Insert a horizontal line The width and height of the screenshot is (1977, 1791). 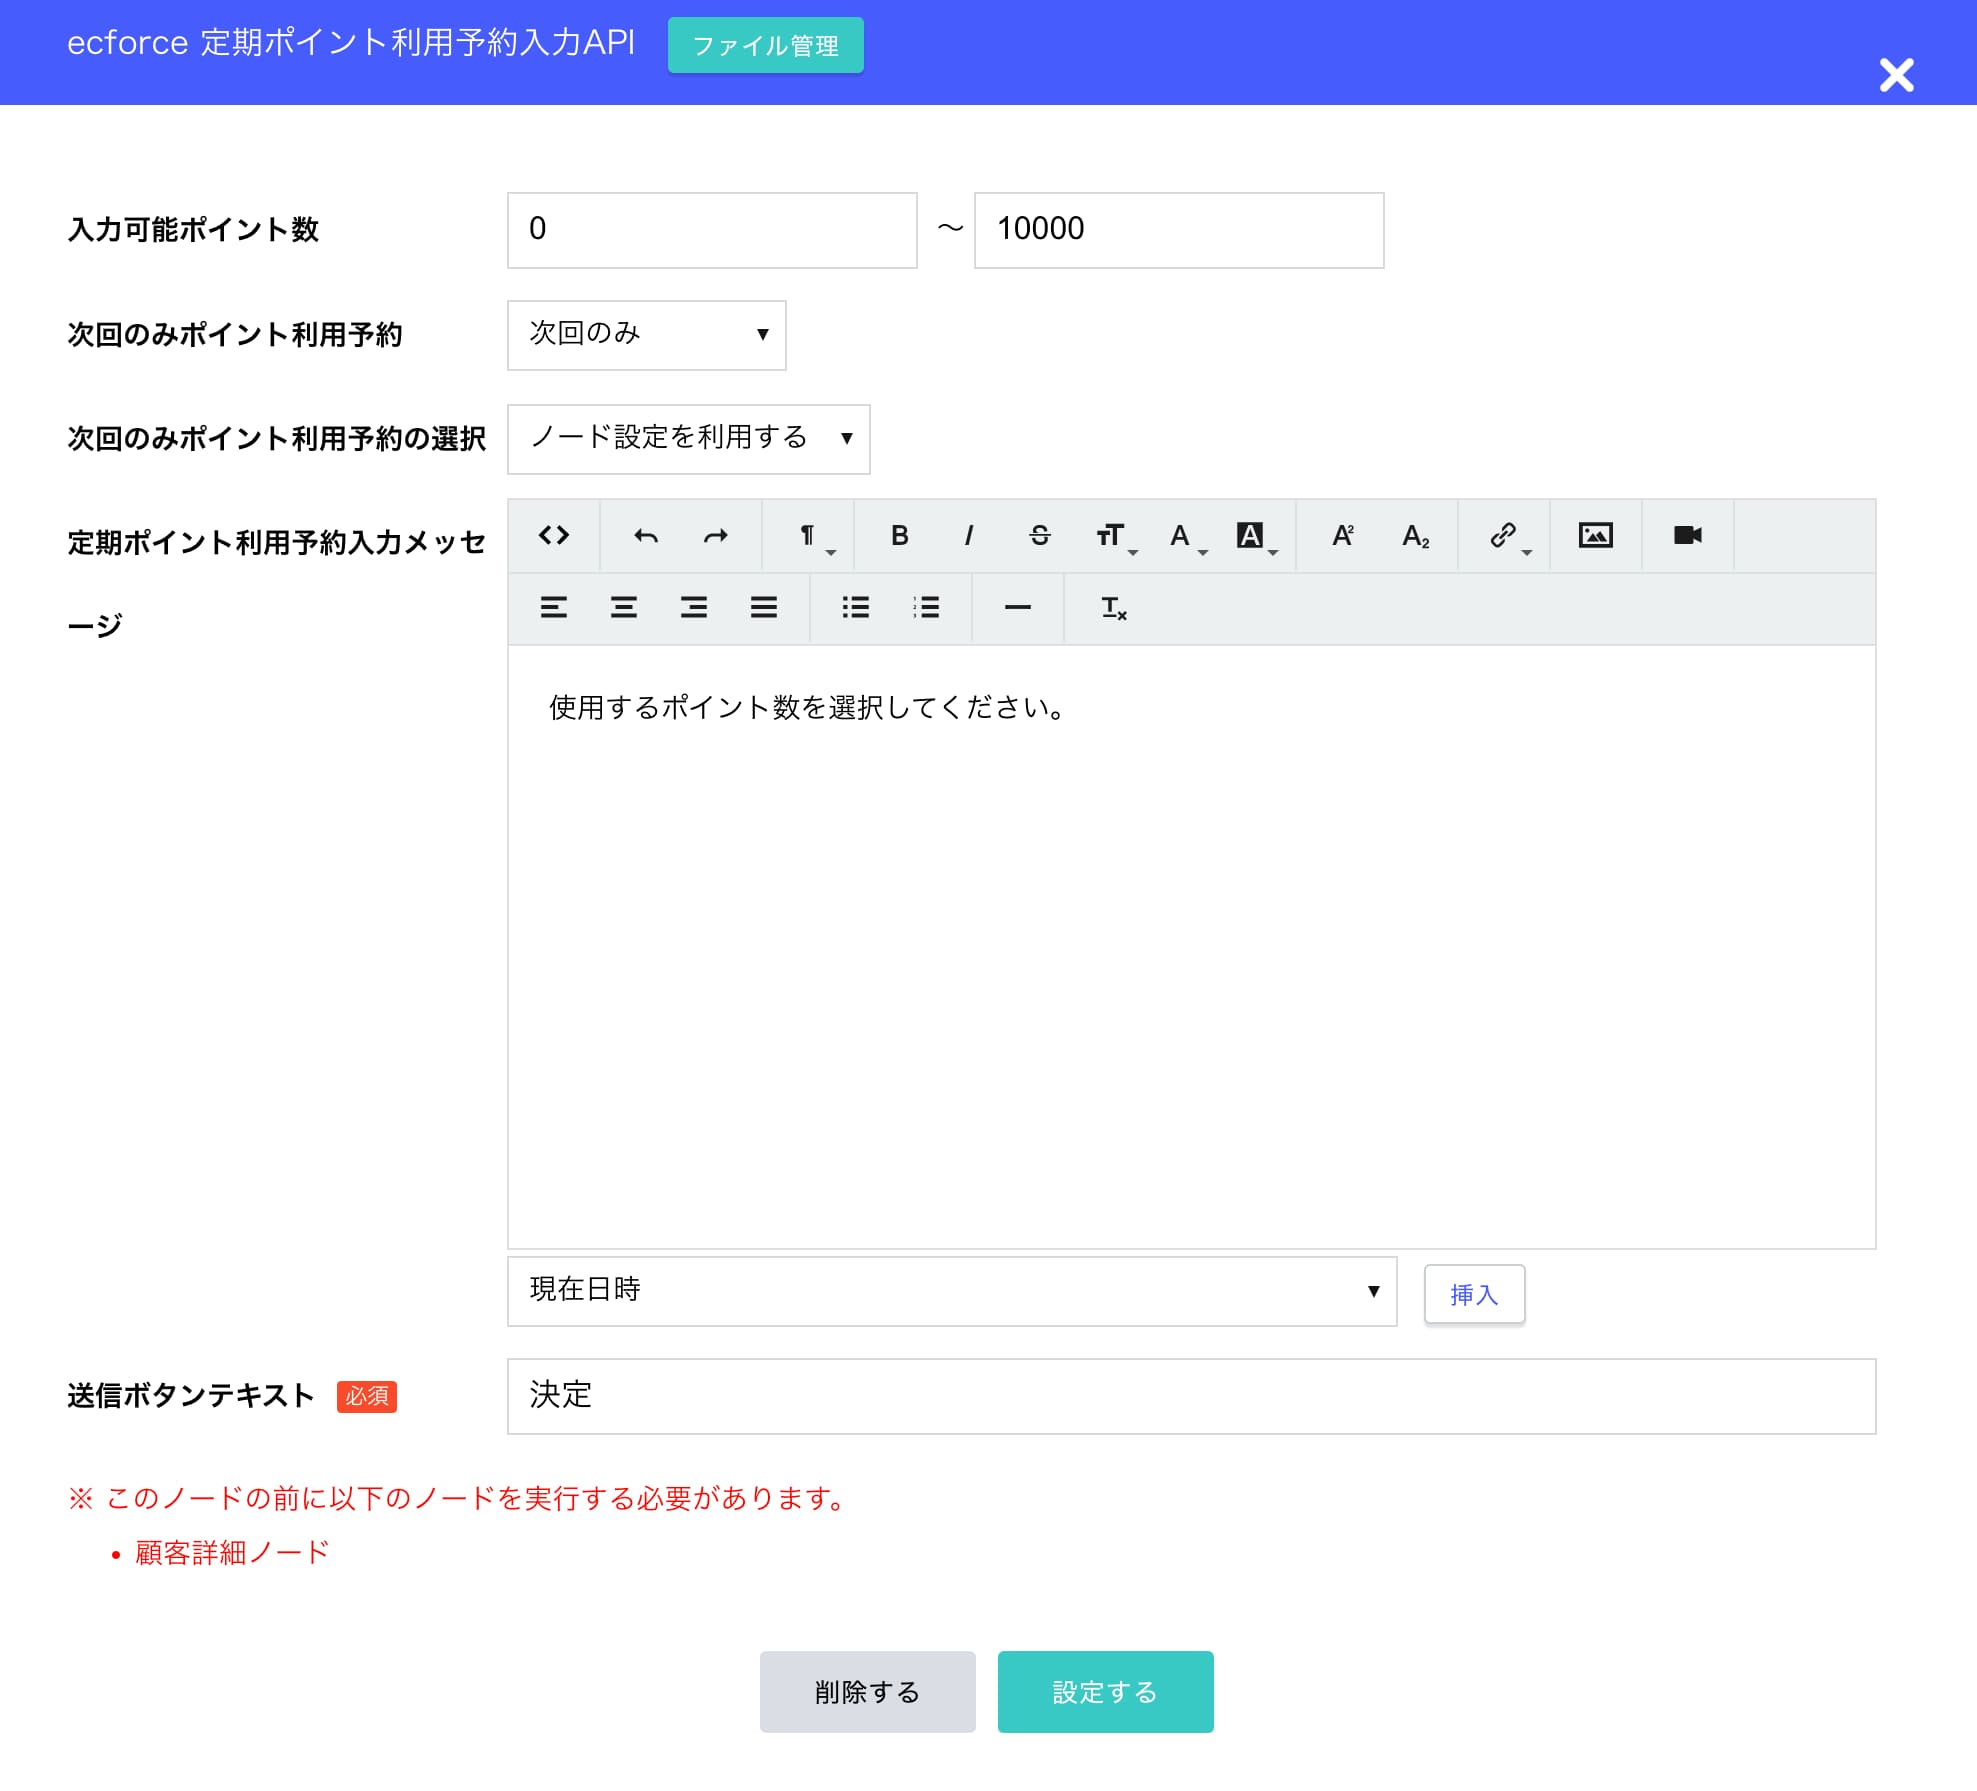(1017, 607)
